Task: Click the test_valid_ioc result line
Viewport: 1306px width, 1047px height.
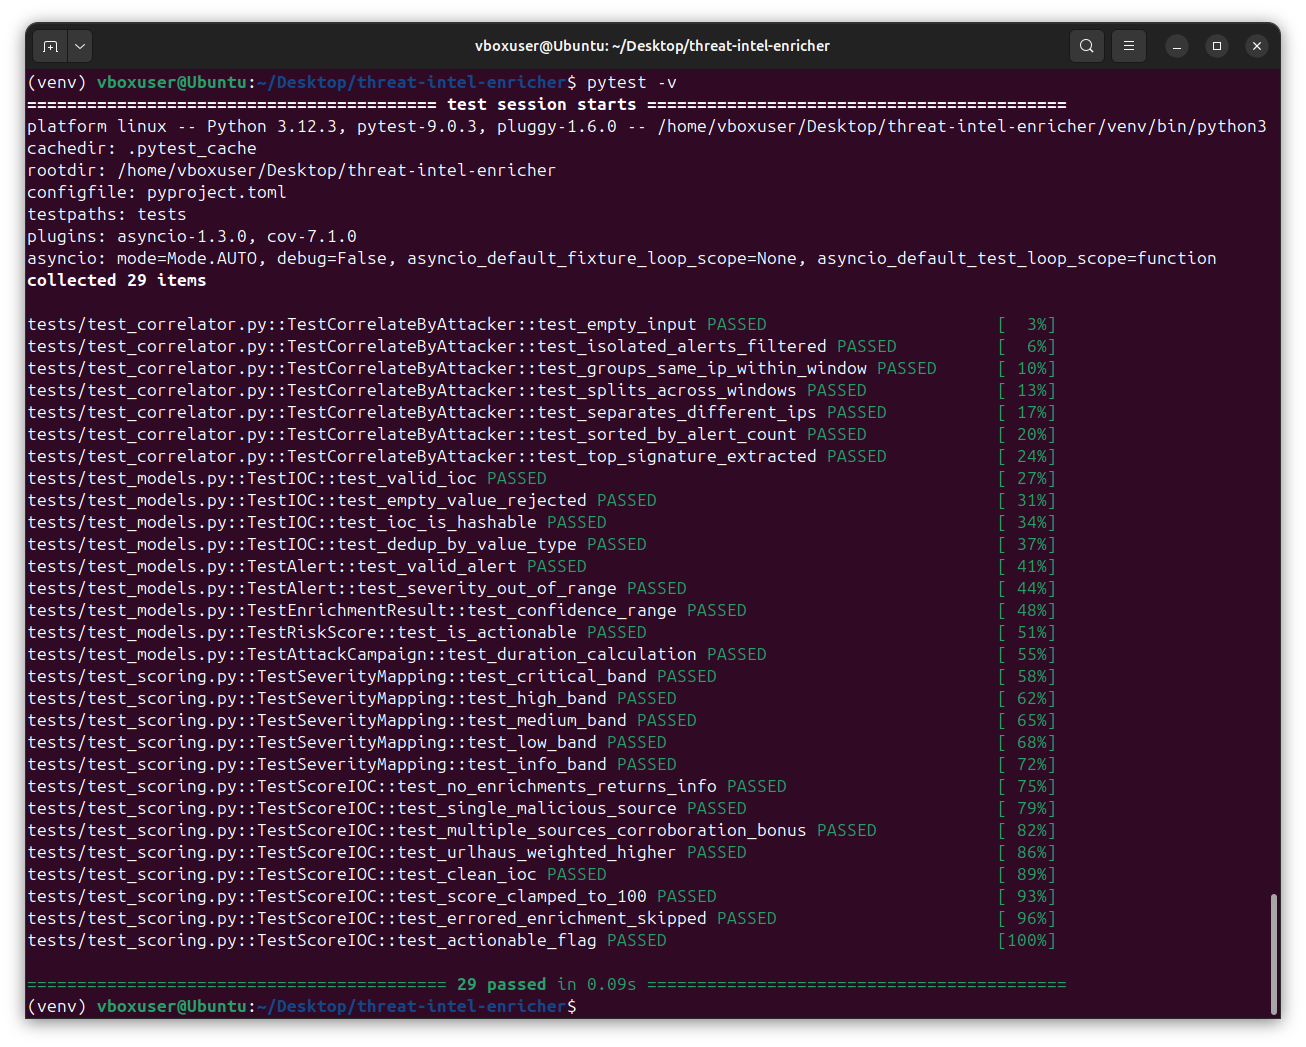Action: coord(541,478)
